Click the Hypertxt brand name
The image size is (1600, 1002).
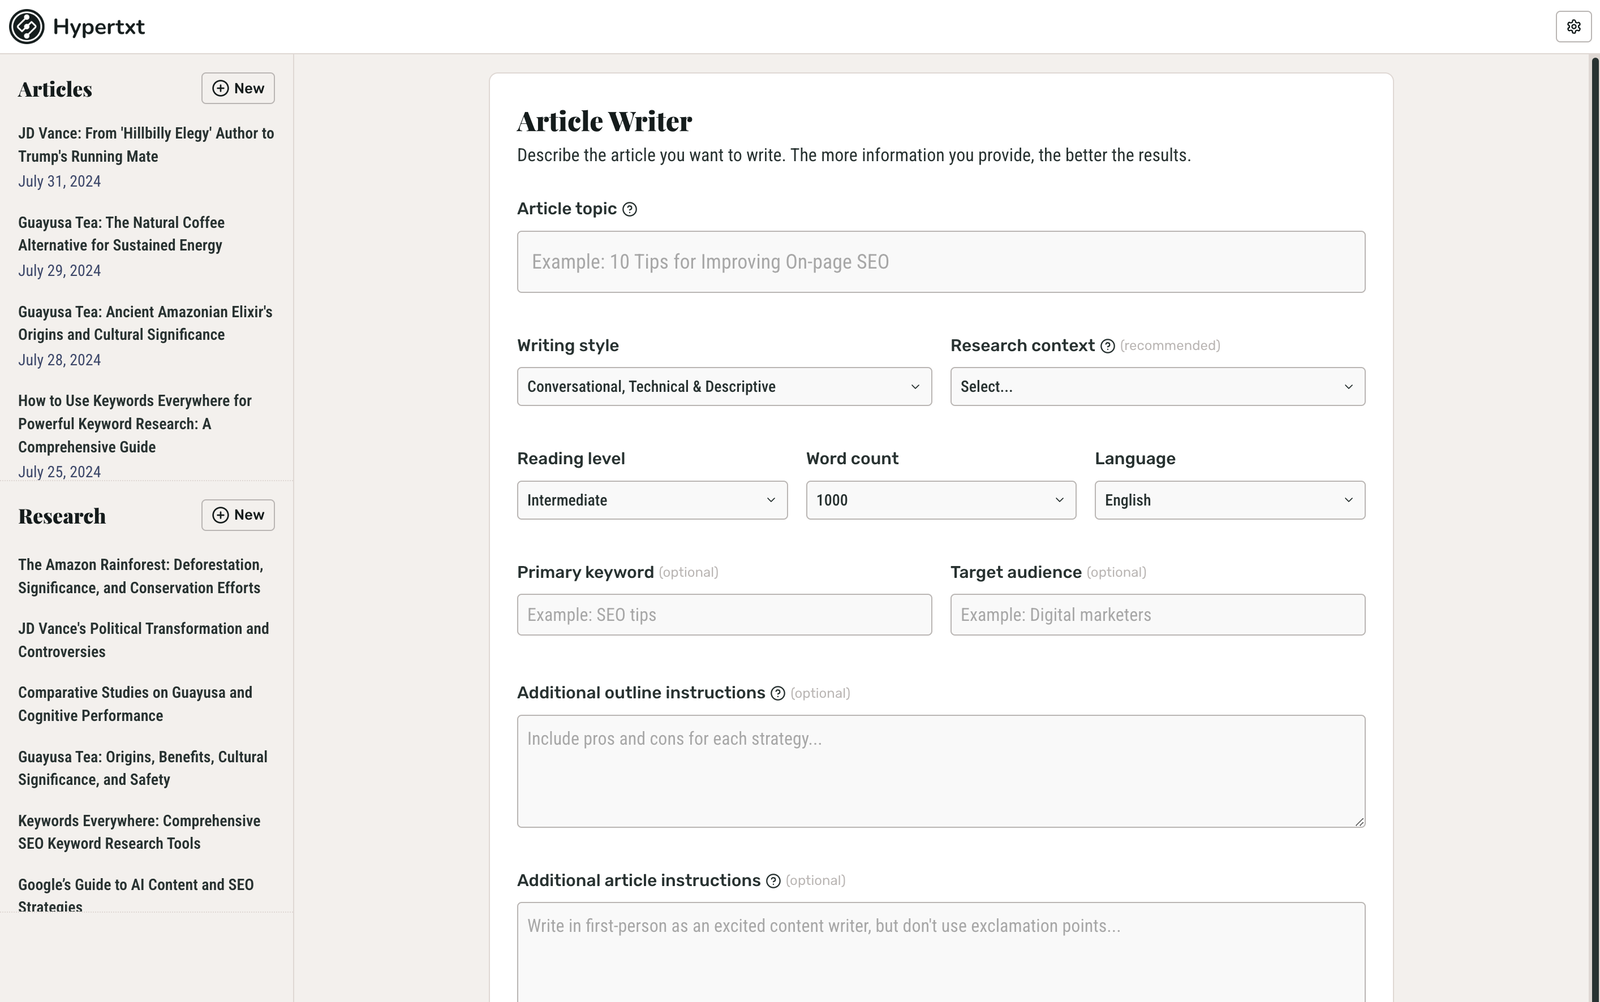point(99,27)
